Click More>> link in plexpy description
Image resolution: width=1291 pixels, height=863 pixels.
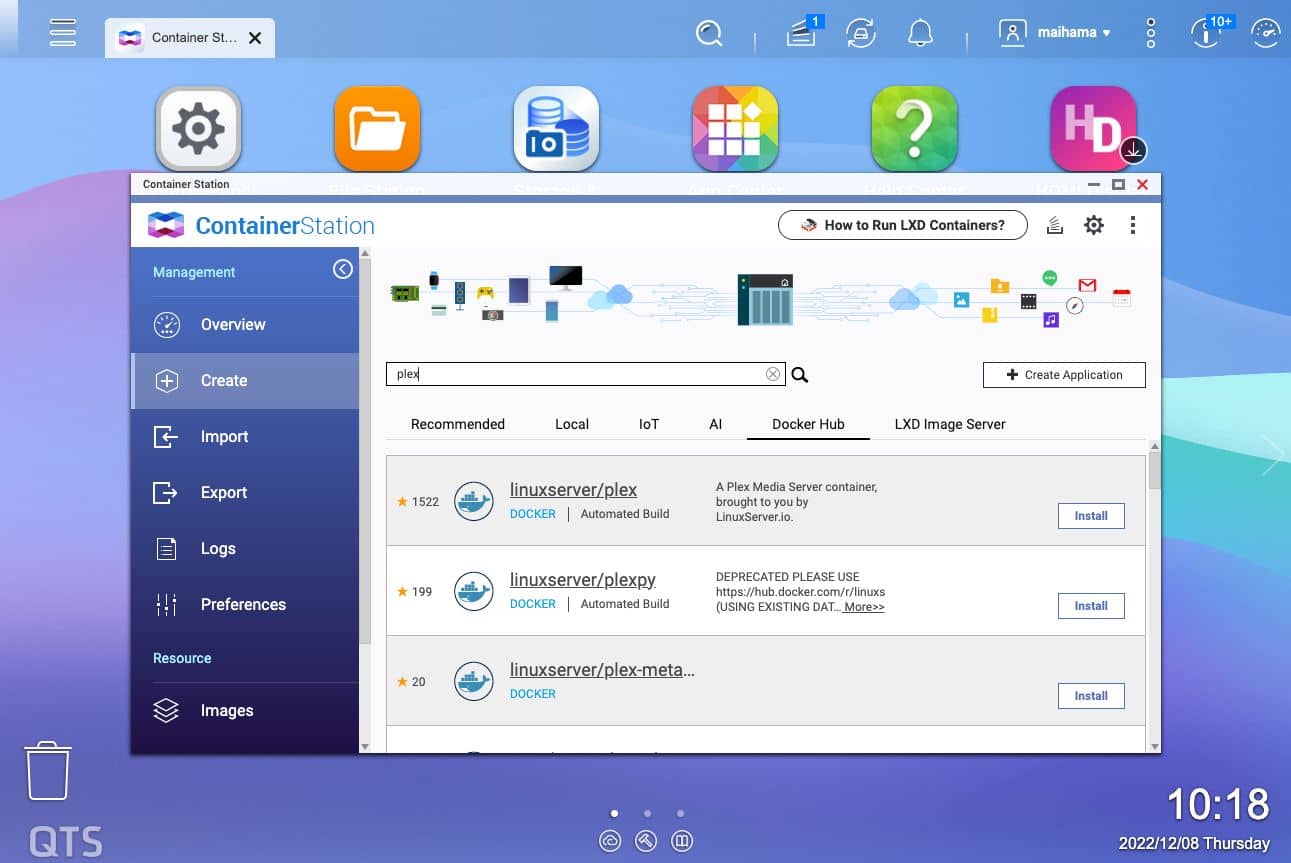864,607
